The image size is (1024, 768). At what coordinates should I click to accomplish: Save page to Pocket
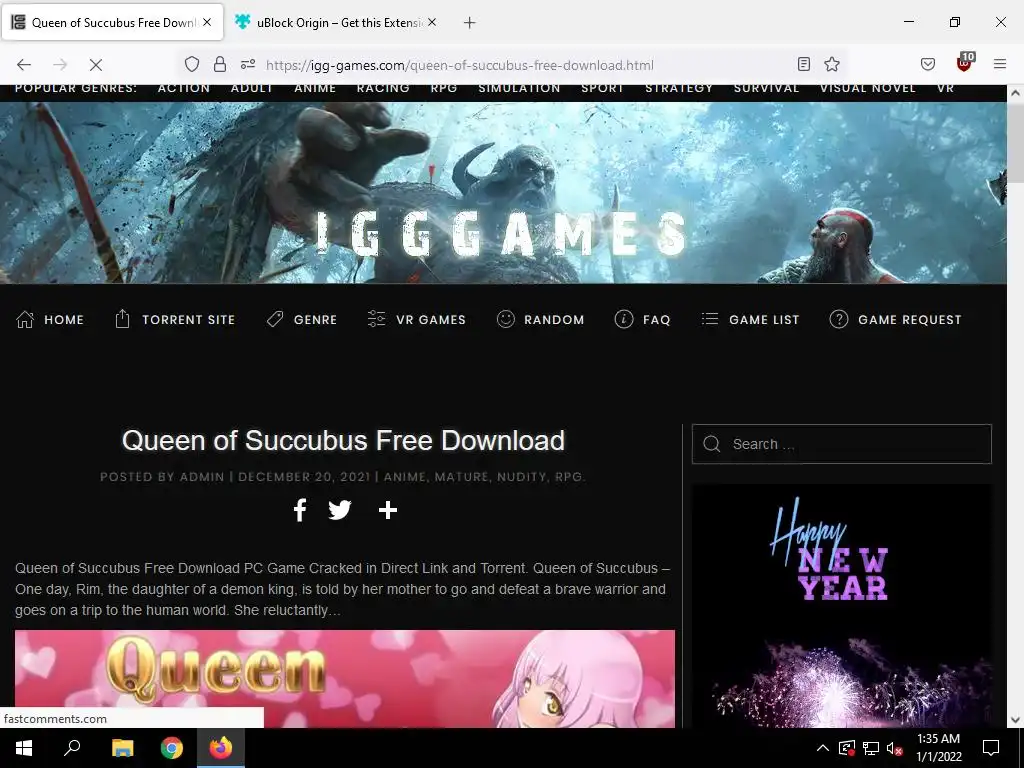[928, 64]
